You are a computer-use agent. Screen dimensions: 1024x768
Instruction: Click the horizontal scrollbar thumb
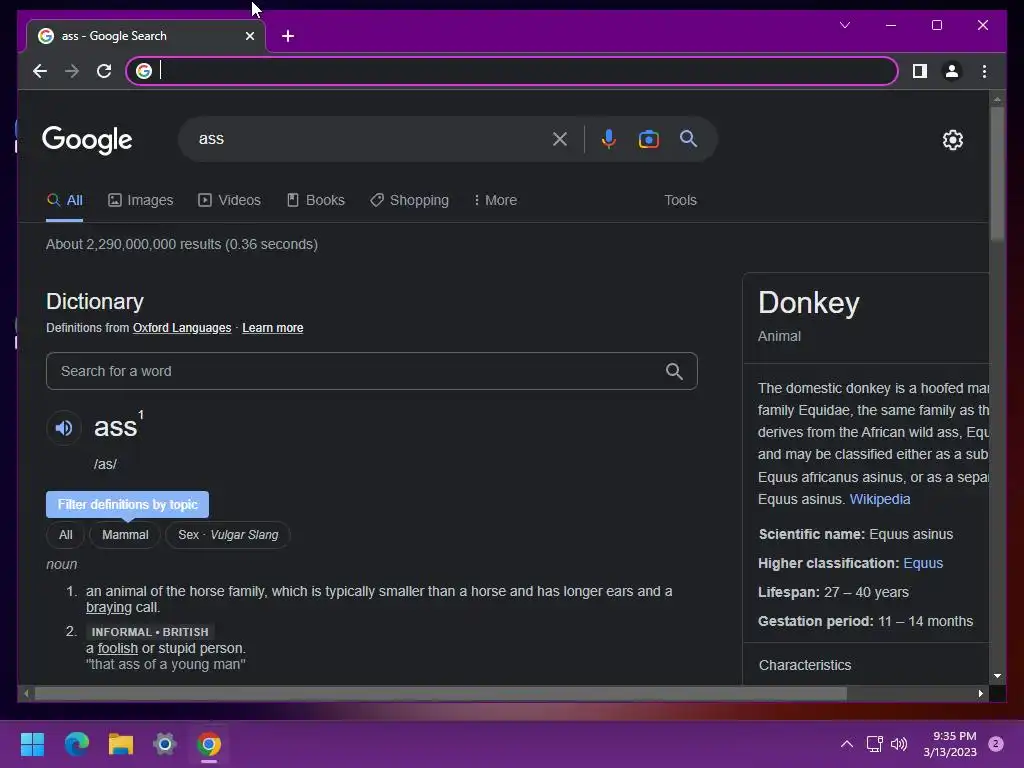pos(441,694)
